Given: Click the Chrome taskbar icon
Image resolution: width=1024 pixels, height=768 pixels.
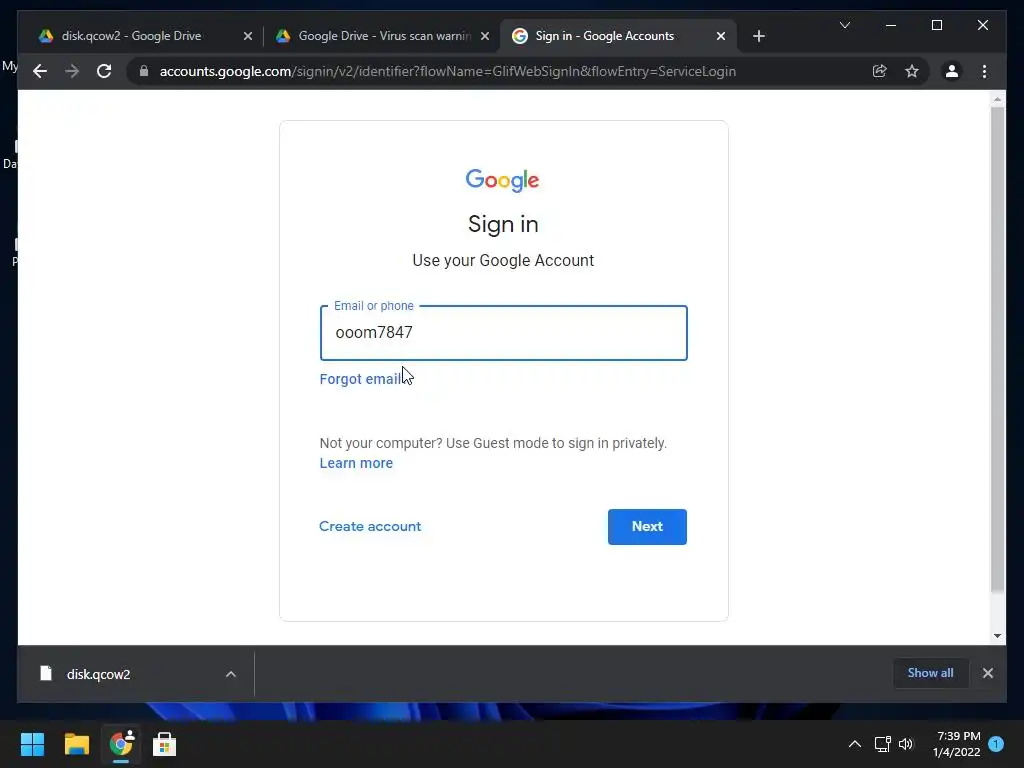Looking at the screenshot, I should (121, 744).
